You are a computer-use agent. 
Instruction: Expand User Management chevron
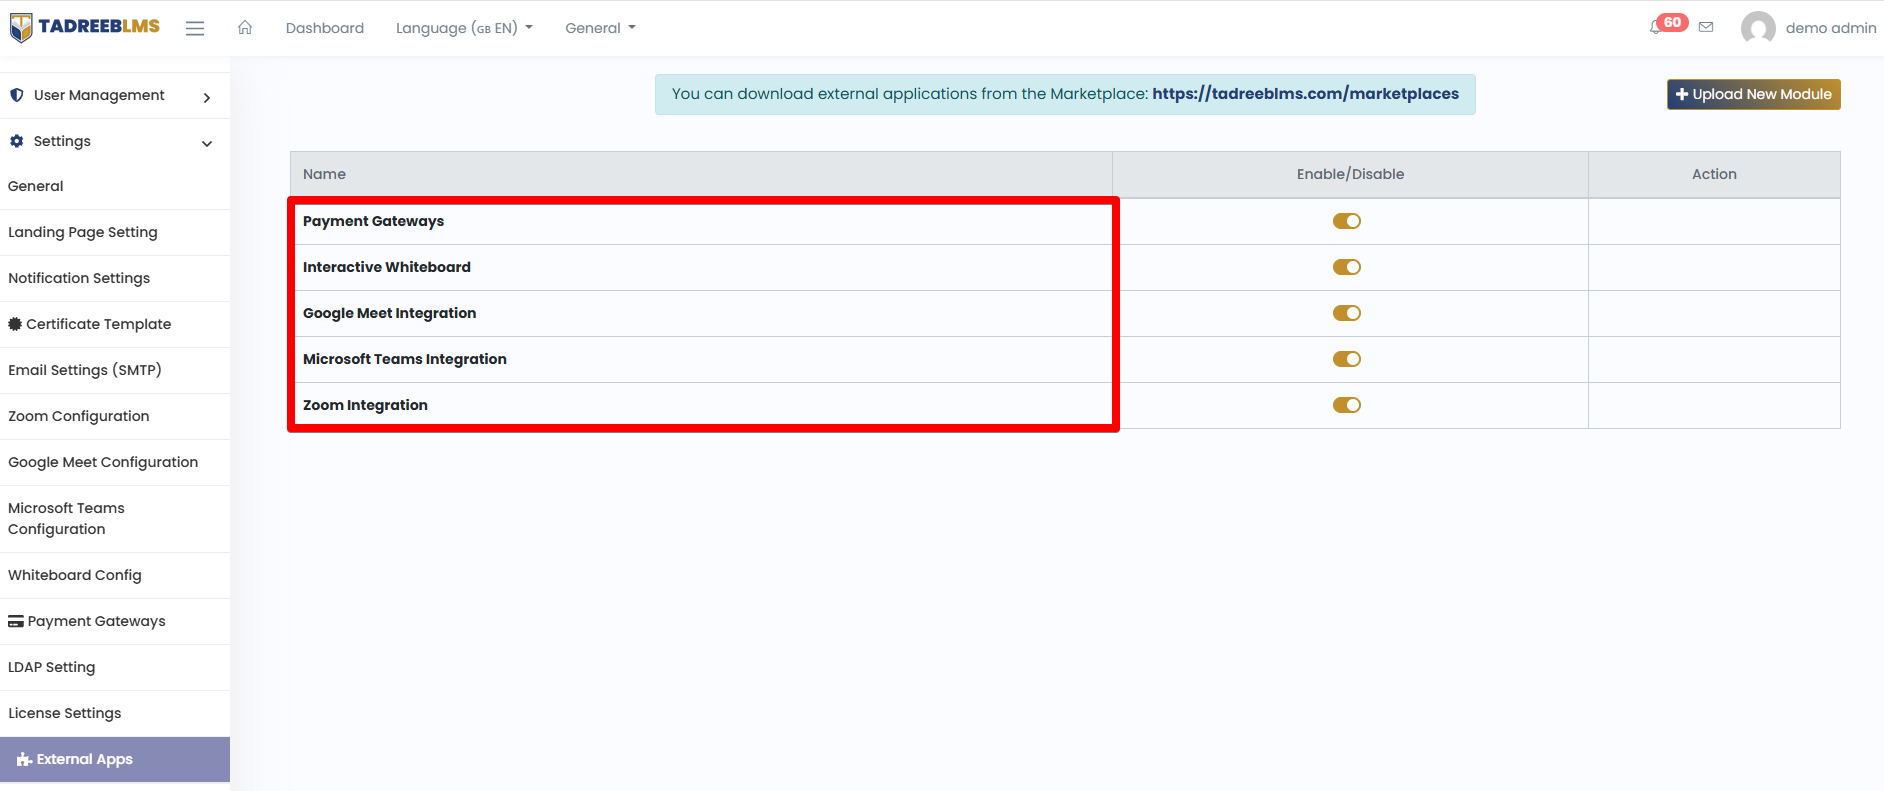pos(207,97)
